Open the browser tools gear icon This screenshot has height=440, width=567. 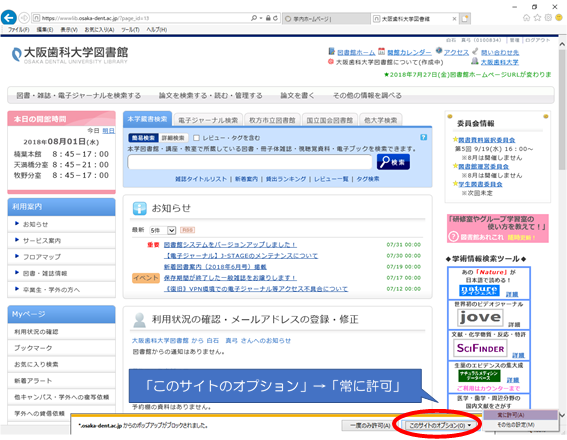548,18
